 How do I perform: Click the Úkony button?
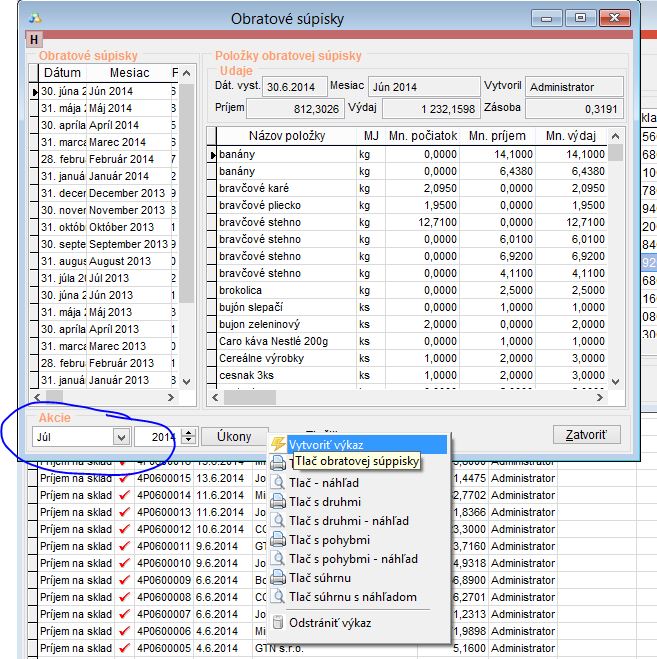point(233,436)
